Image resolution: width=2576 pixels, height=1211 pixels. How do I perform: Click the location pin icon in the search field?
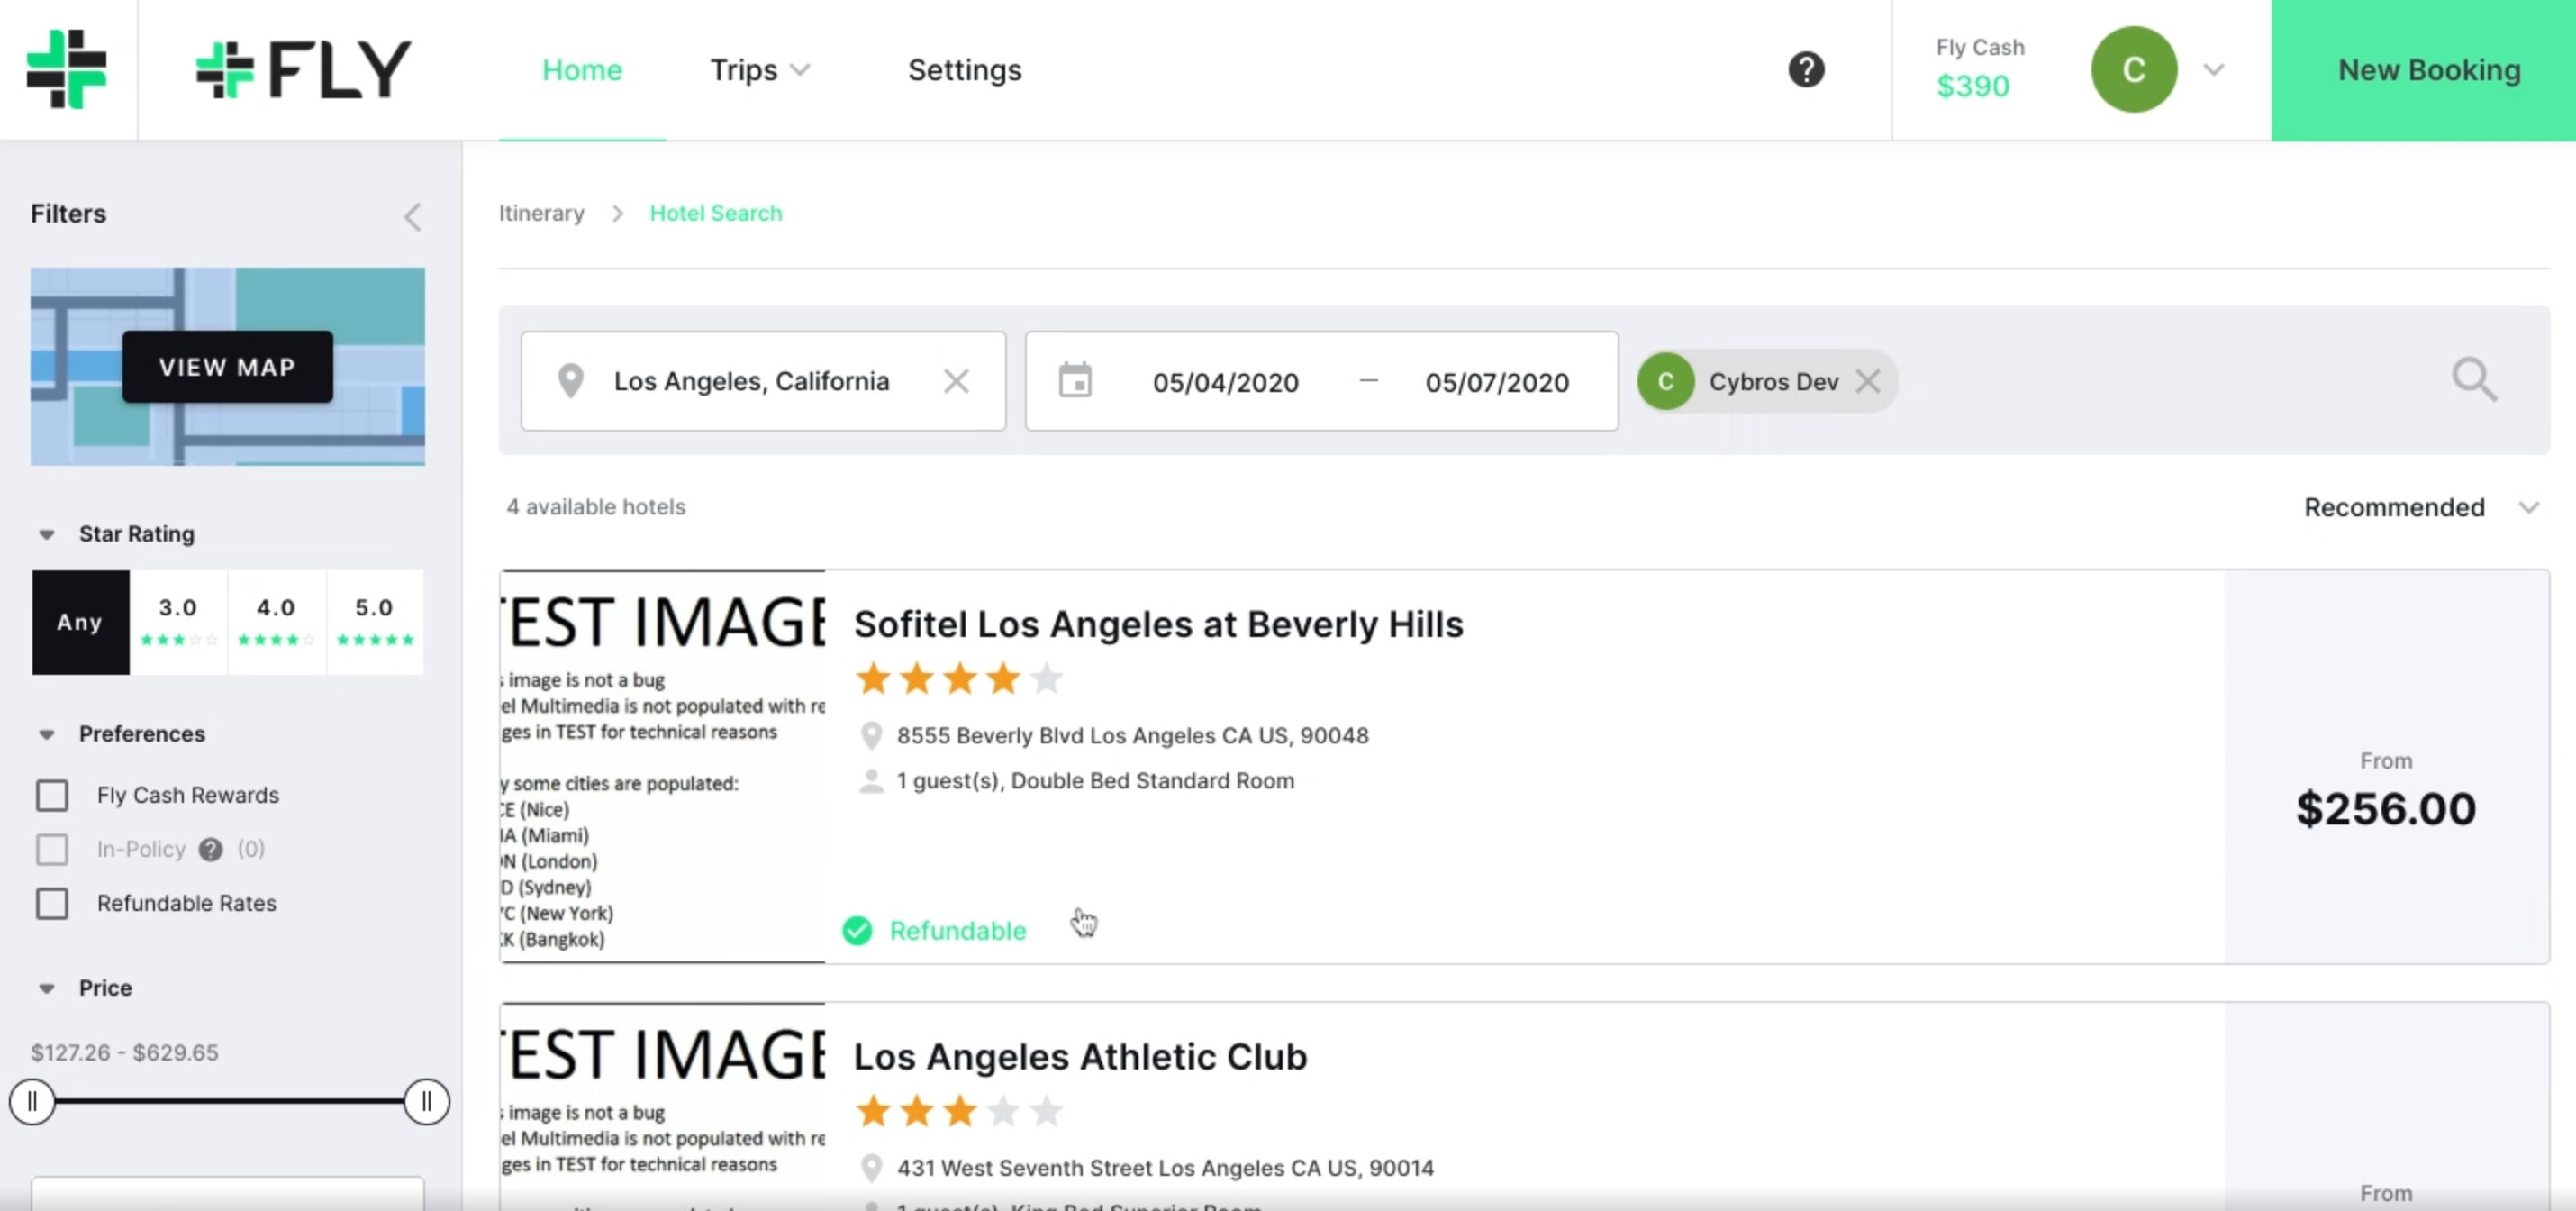pyautogui.click(x=570, y=381)
